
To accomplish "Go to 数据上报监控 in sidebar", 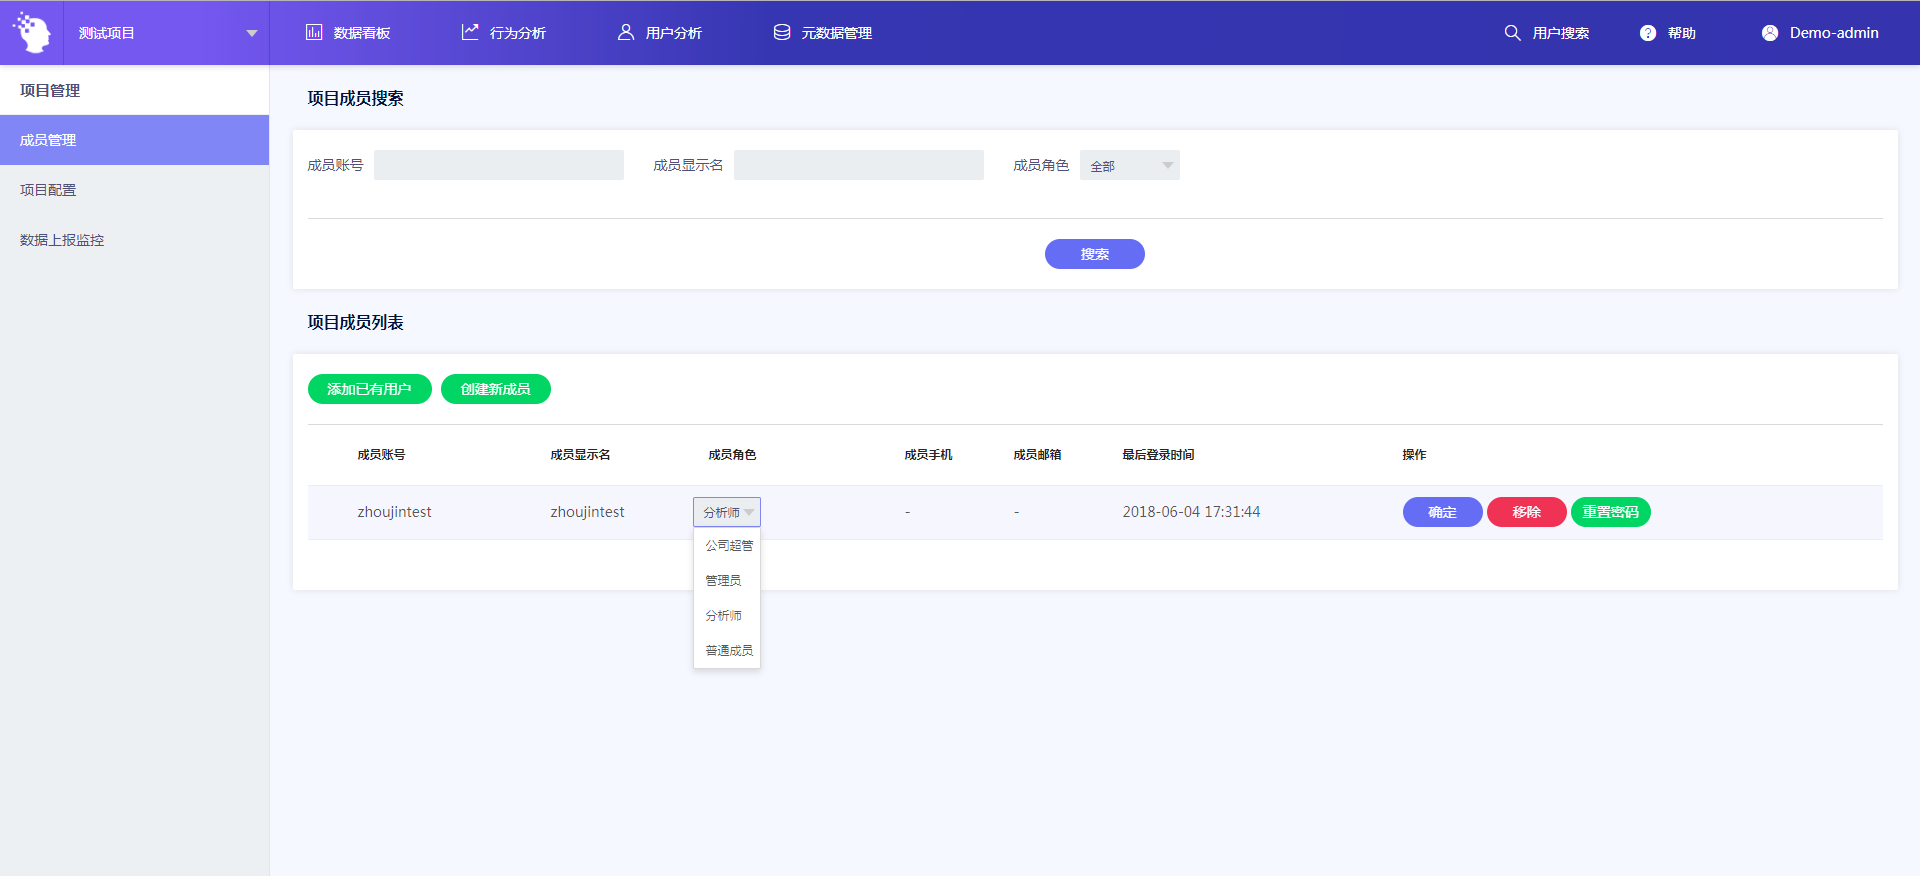I will click(62, 240).
